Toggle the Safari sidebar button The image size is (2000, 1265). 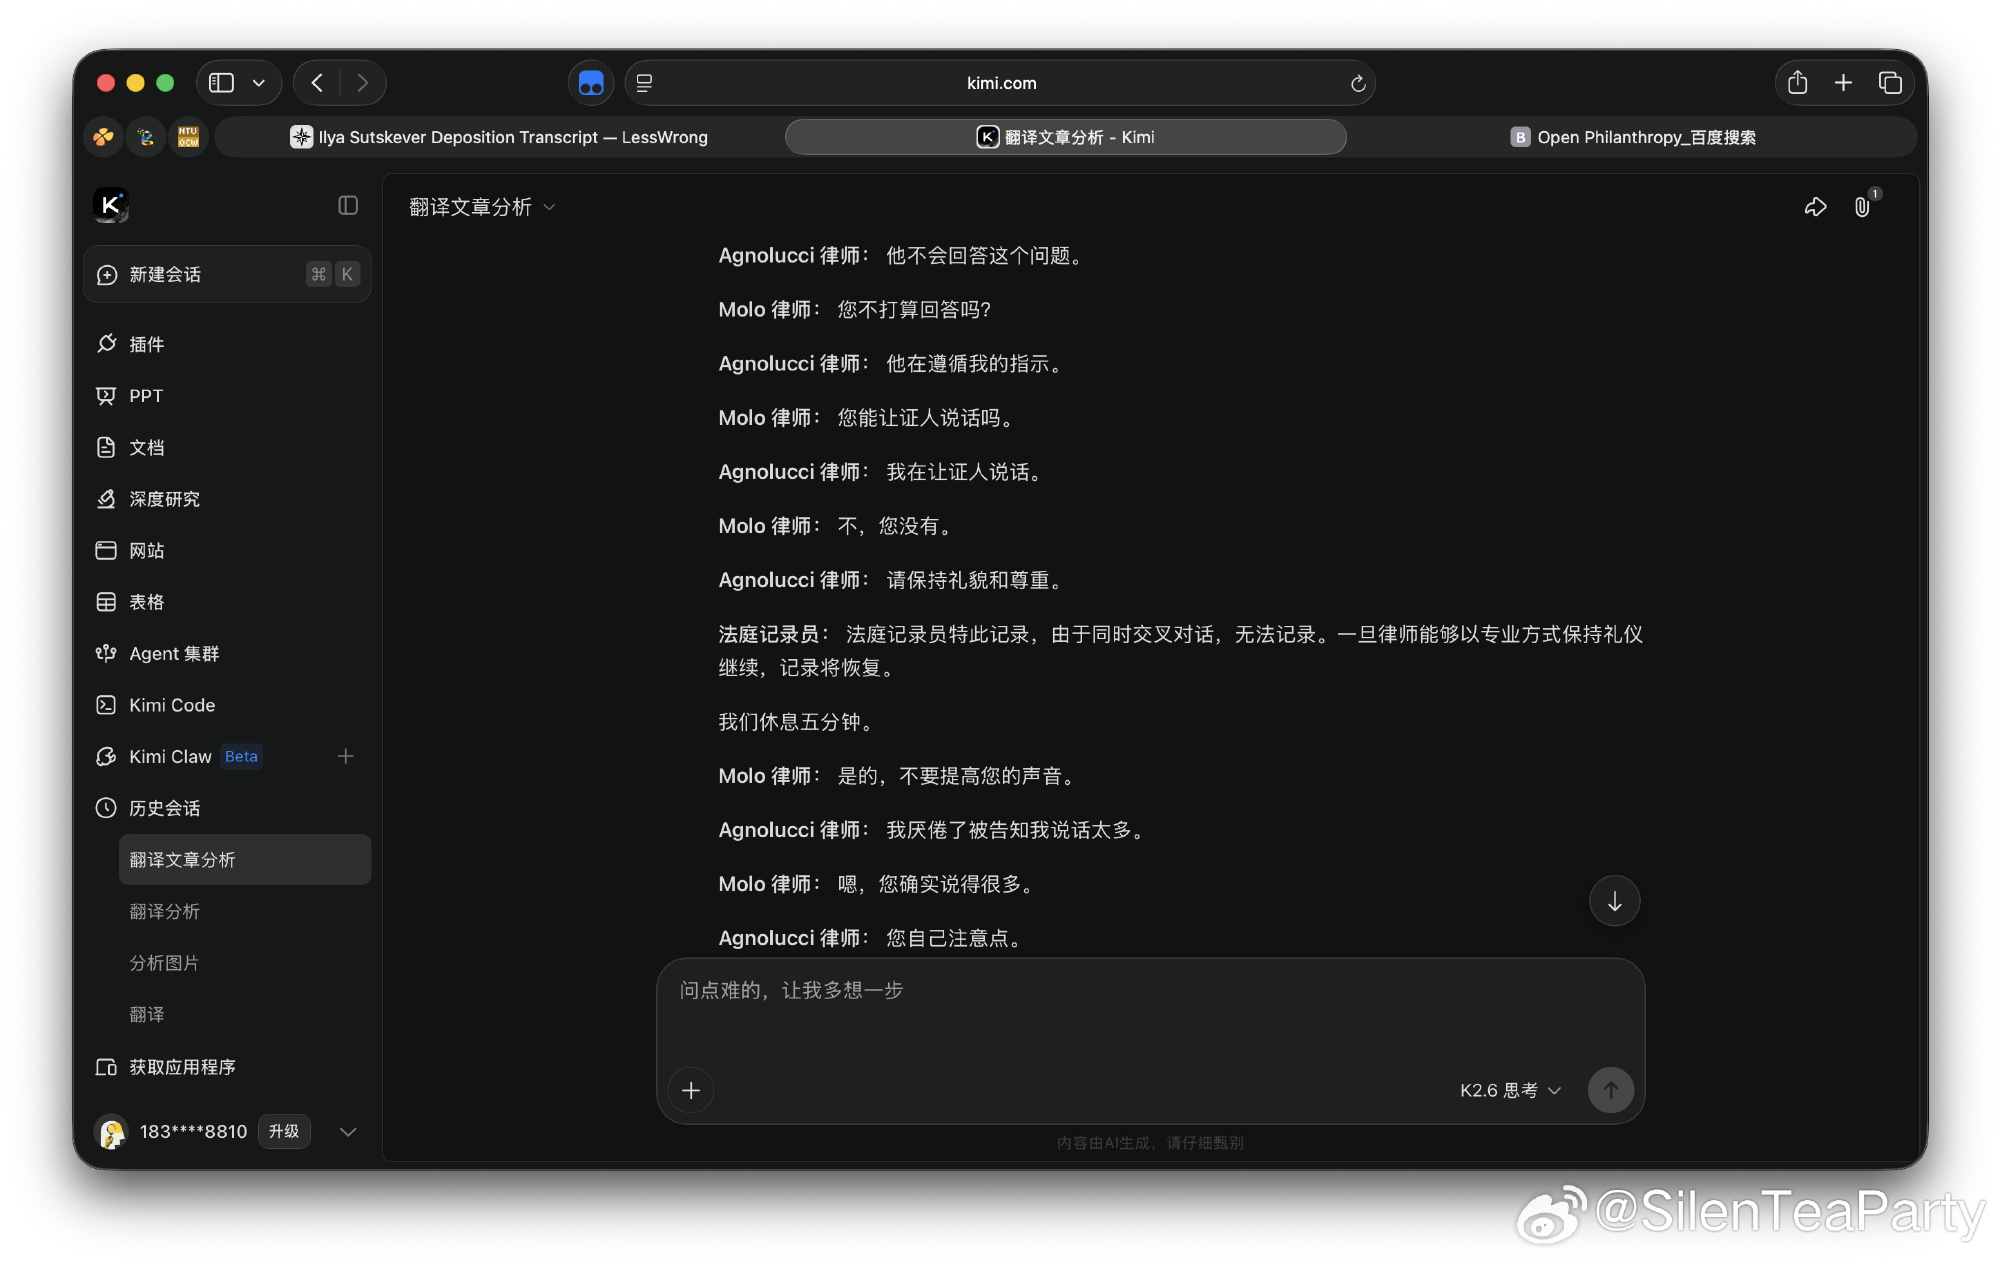click(x=221, y=83)
